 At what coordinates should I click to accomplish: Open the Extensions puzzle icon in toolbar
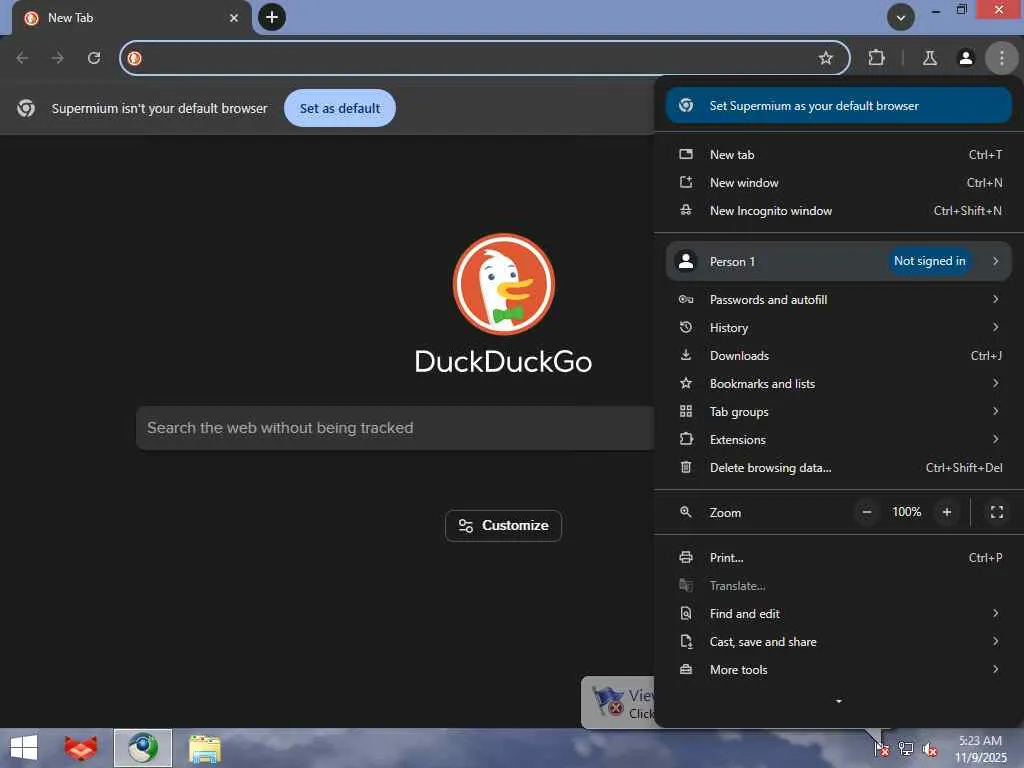[876, 58]
